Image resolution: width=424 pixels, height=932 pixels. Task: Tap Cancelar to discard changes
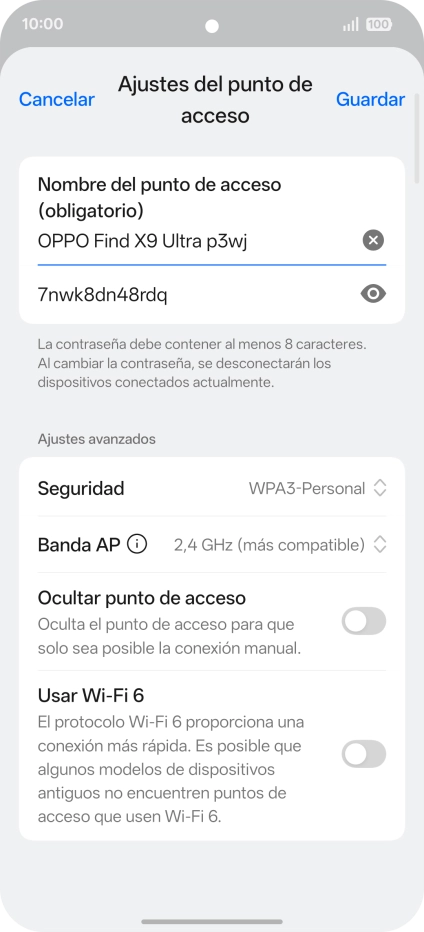tap(56, 99)
